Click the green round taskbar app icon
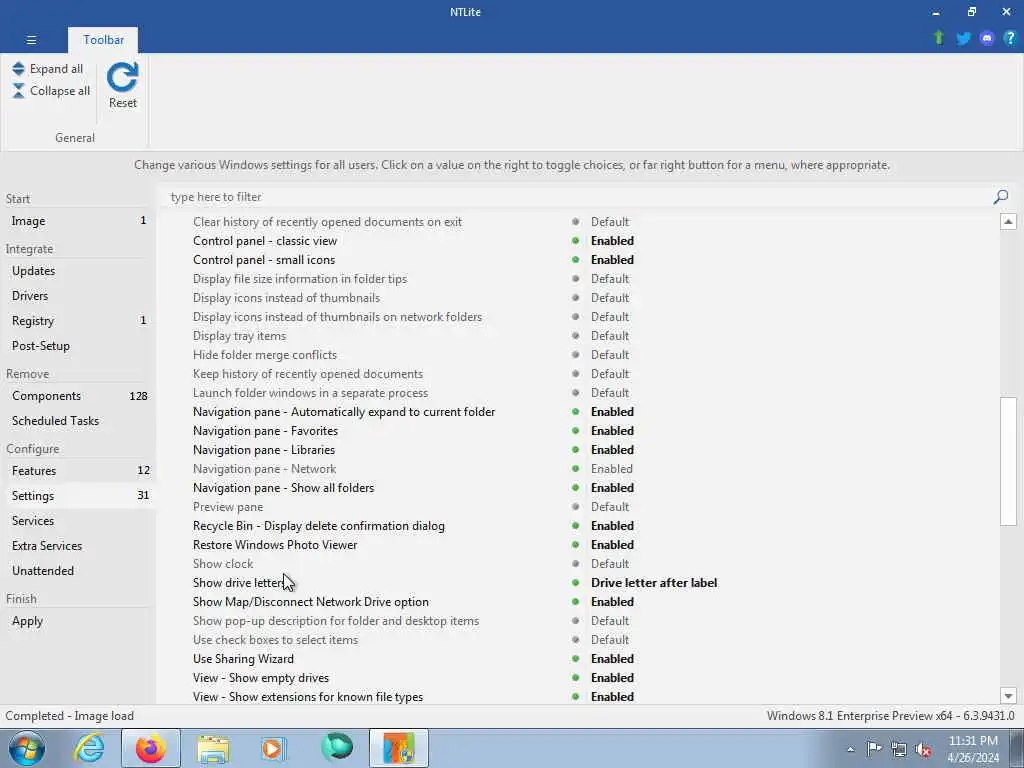Viewport: 1024px width, 768px height. [x=337, y=748]
